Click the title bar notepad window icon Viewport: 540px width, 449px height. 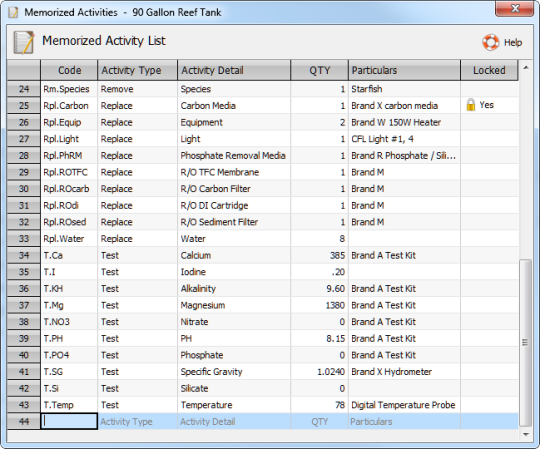13,12
